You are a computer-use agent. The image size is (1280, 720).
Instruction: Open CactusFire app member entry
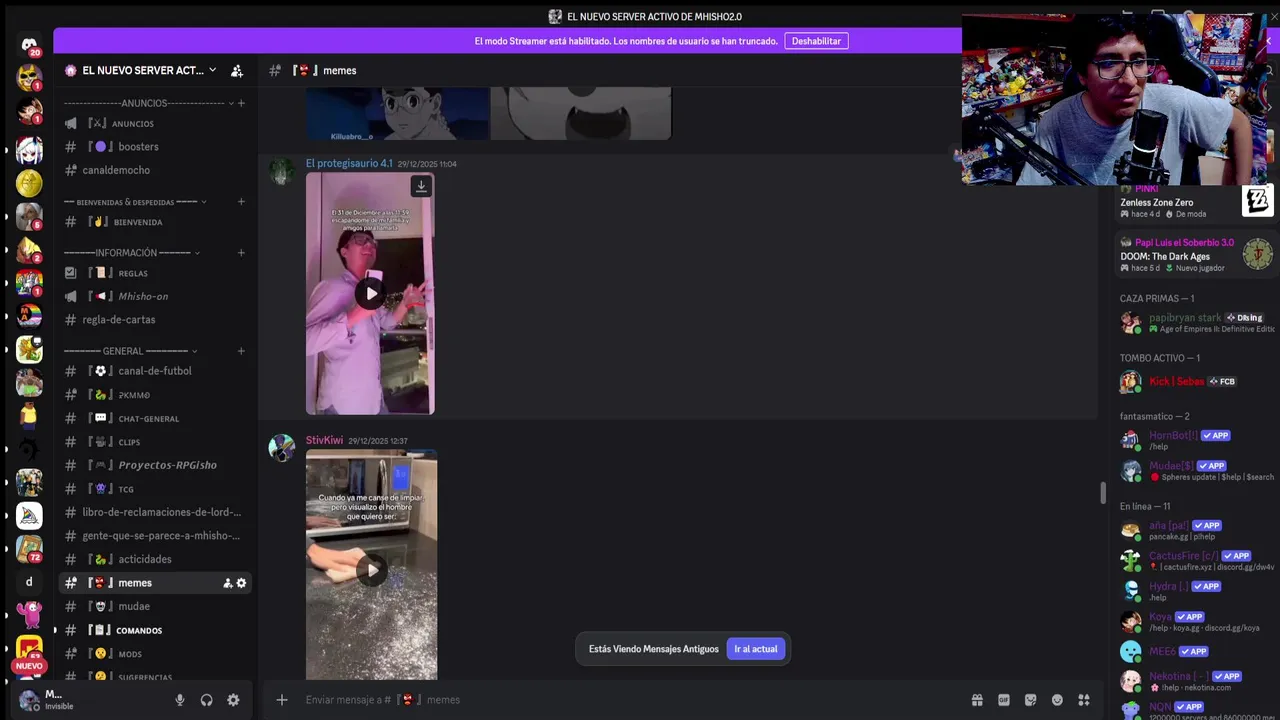pos(1197,561)
